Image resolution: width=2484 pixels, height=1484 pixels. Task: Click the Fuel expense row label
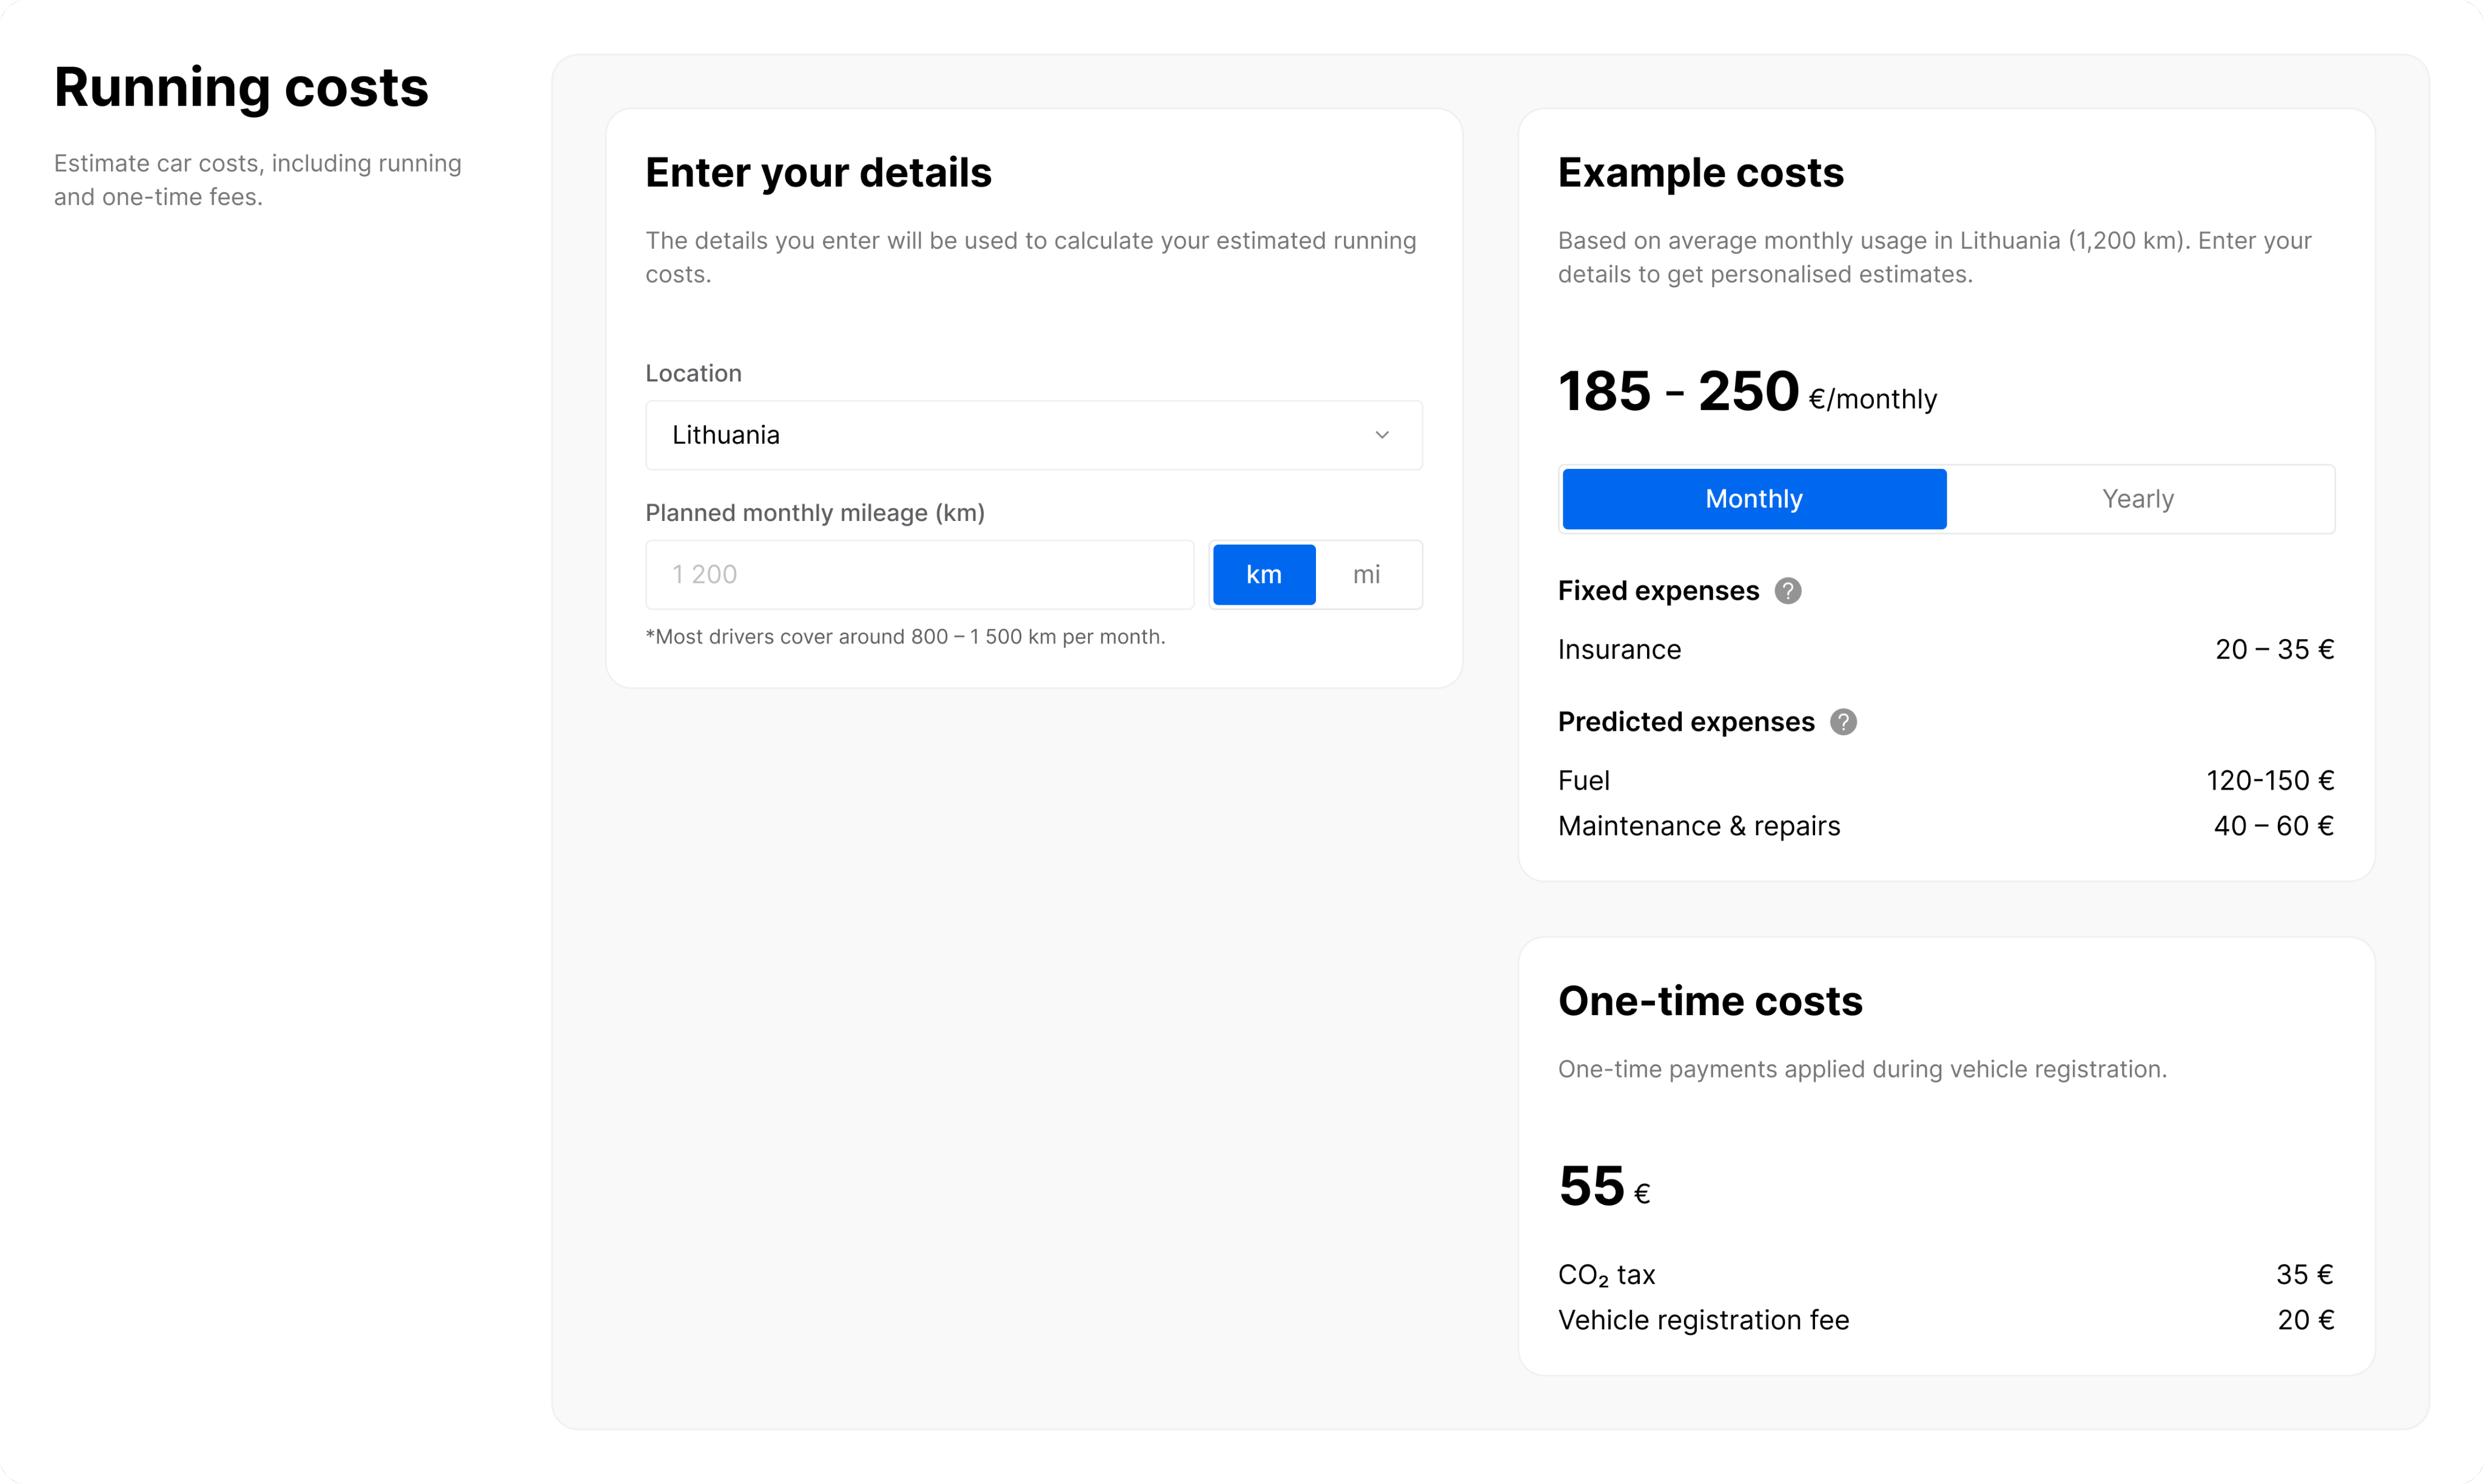click(1584, 781)
